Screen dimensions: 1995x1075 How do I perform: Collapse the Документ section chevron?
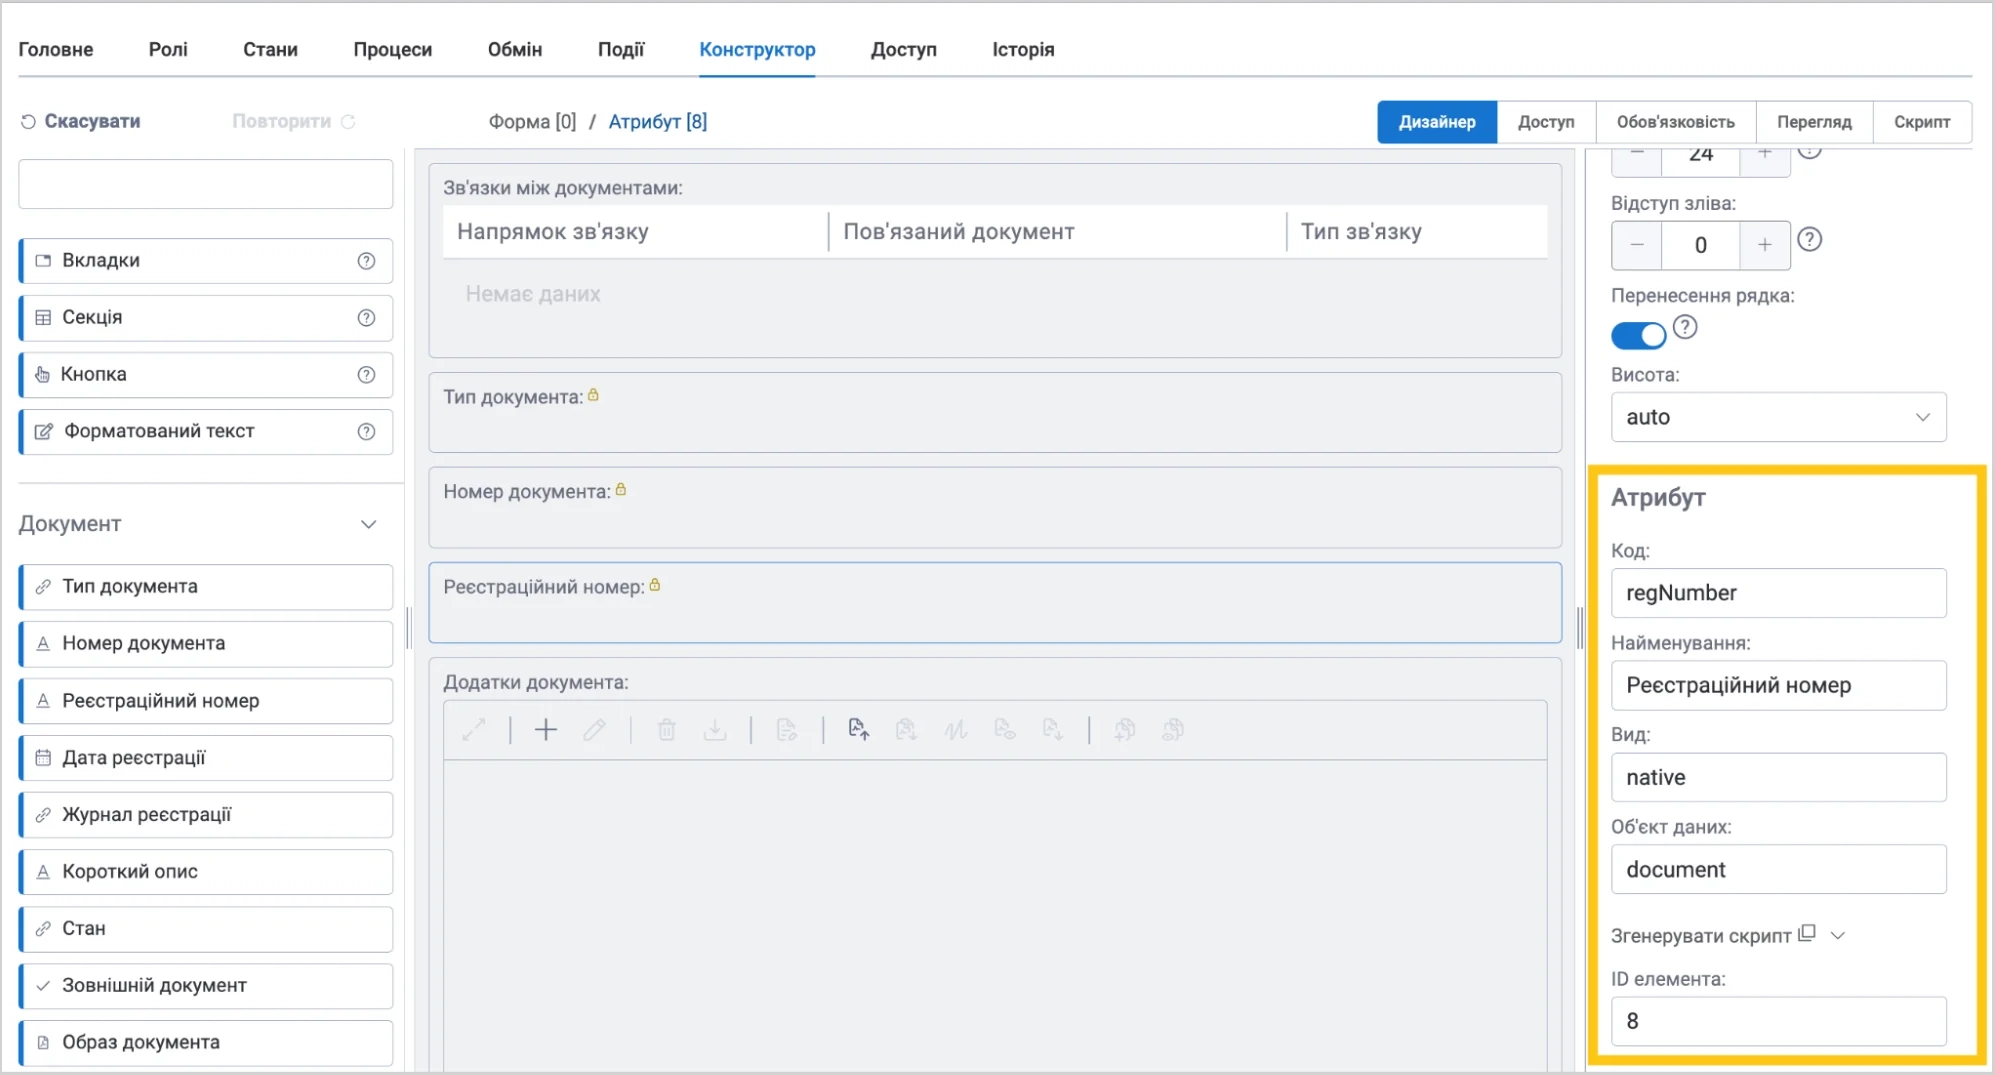point(369,524)
